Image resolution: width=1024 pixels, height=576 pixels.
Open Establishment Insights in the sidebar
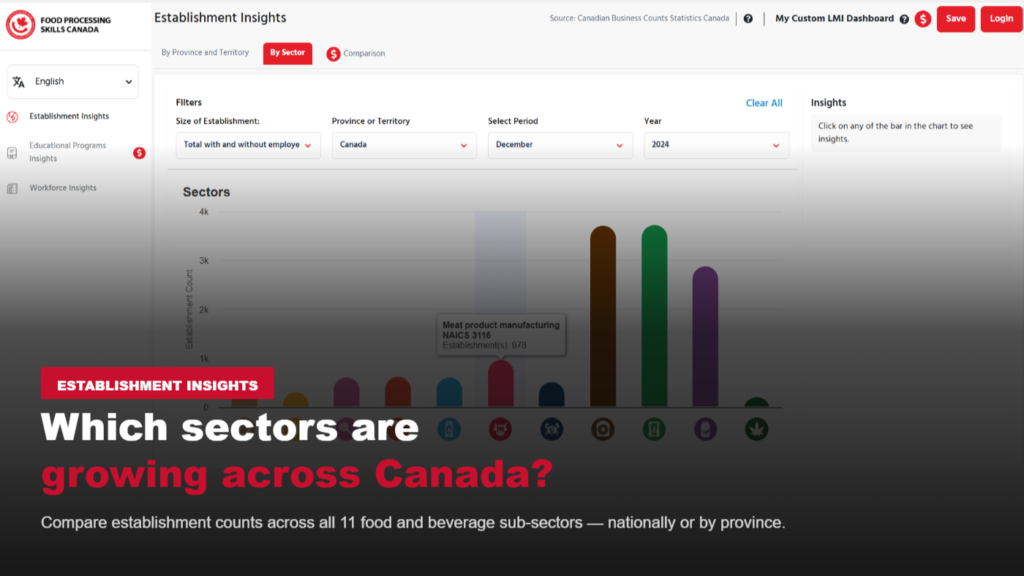[69, 116]
